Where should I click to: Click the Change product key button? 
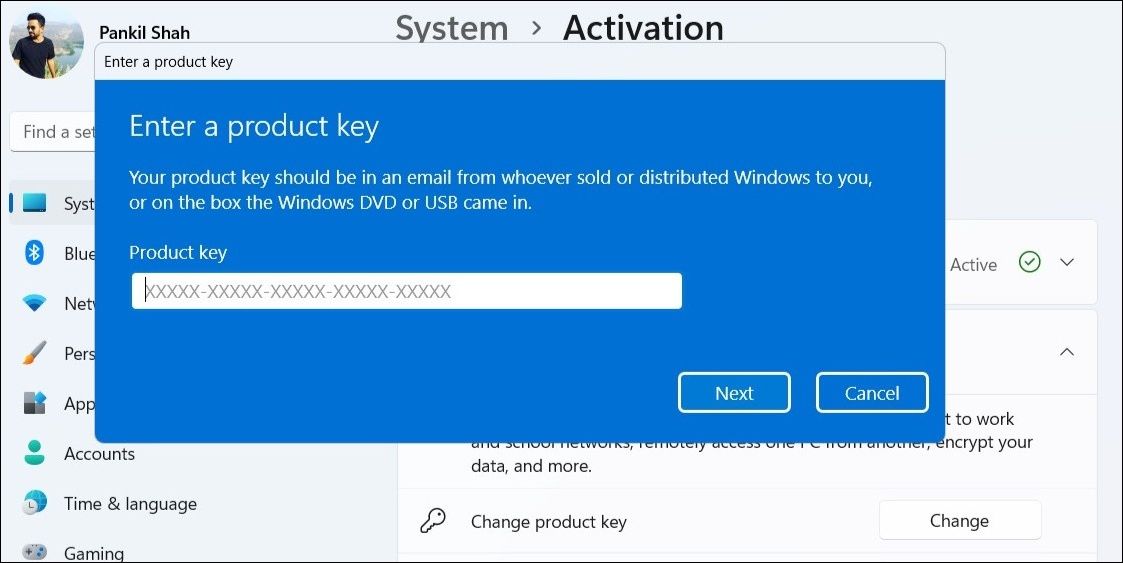click(959, 521)
